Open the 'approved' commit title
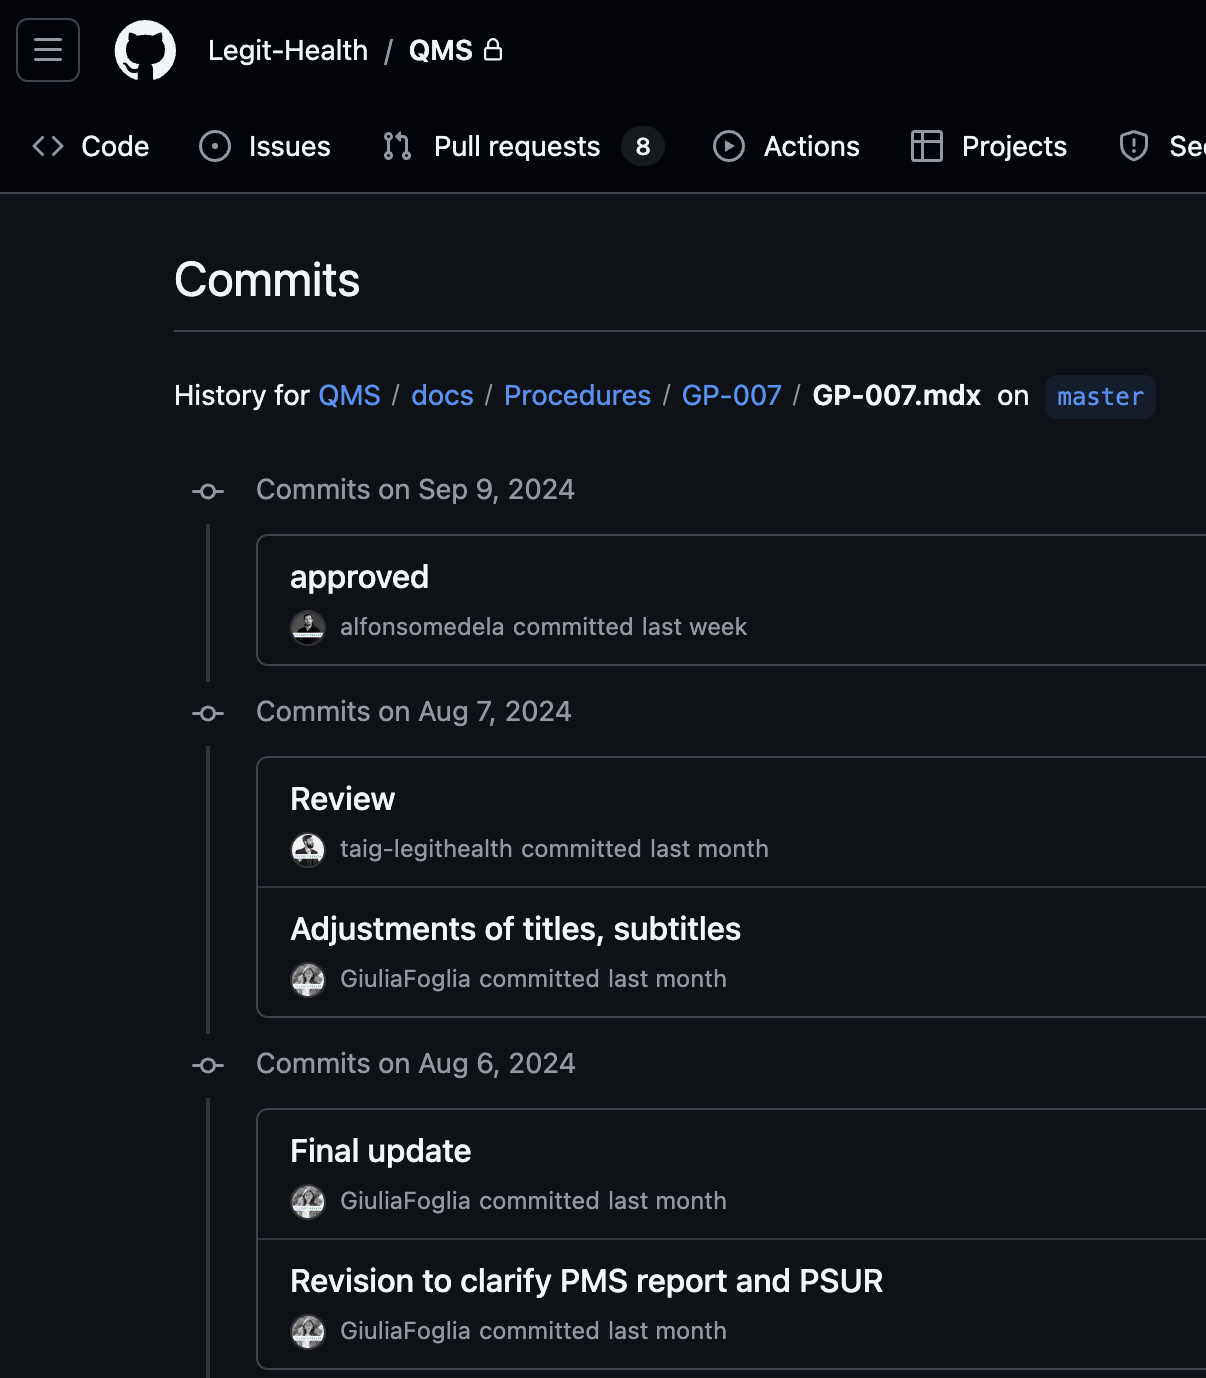The width and height of the screenshot is (1206, 1378). (359, 578)
